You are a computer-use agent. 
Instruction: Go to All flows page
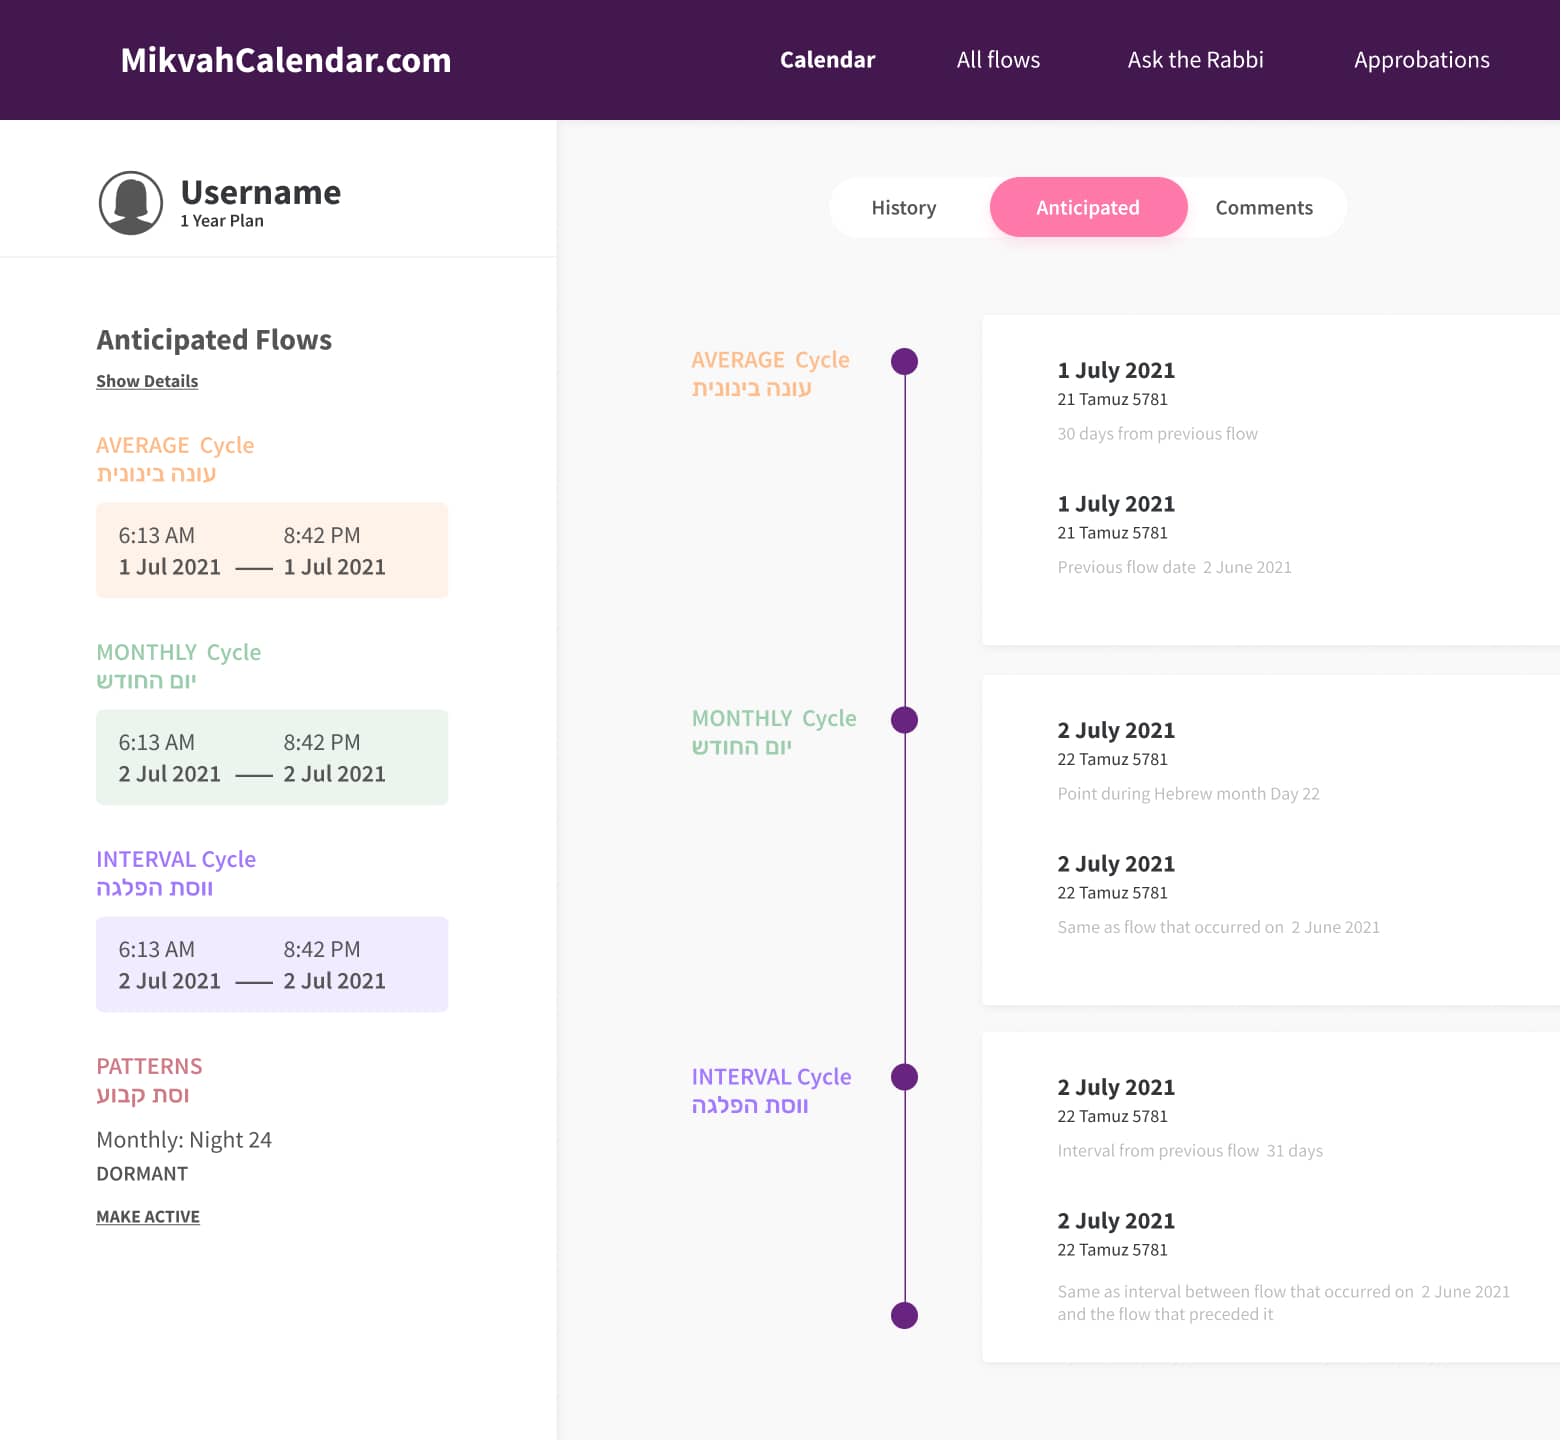coord(998,60)
